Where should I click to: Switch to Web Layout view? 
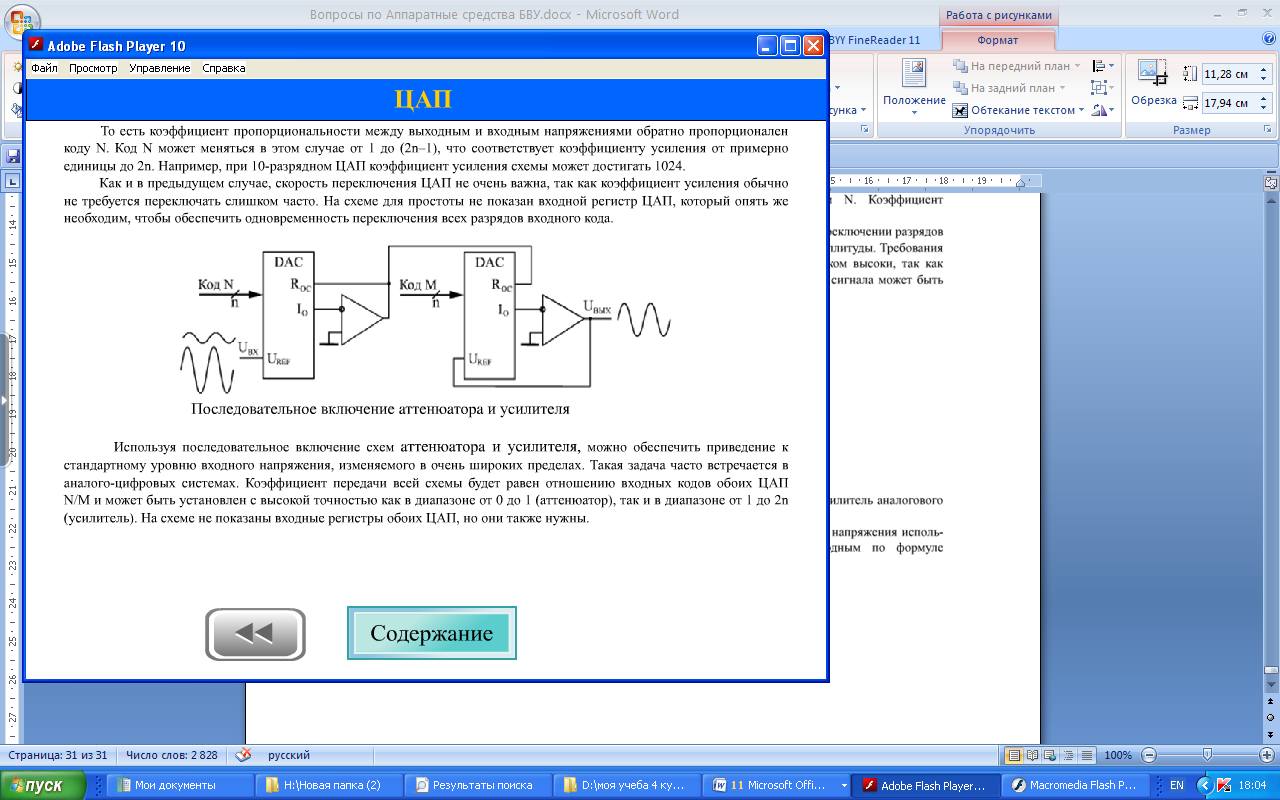(x=1048, y=755)
